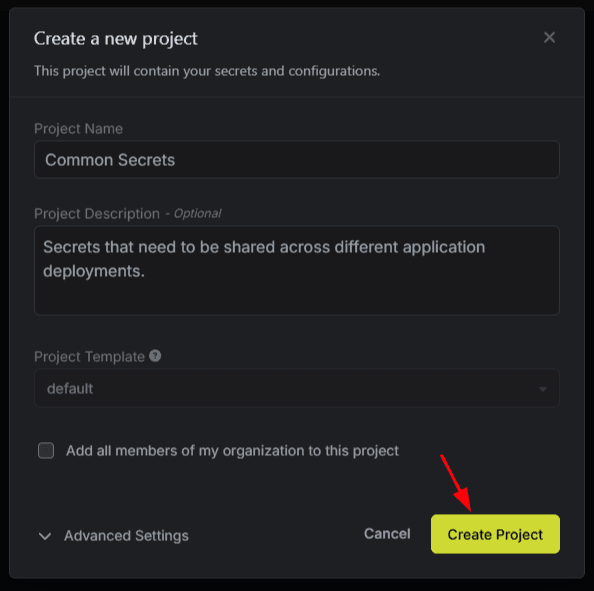Click the italic 'Optional' hint text
This screenshot has height=591, width=594.
(x=197, y=214)
